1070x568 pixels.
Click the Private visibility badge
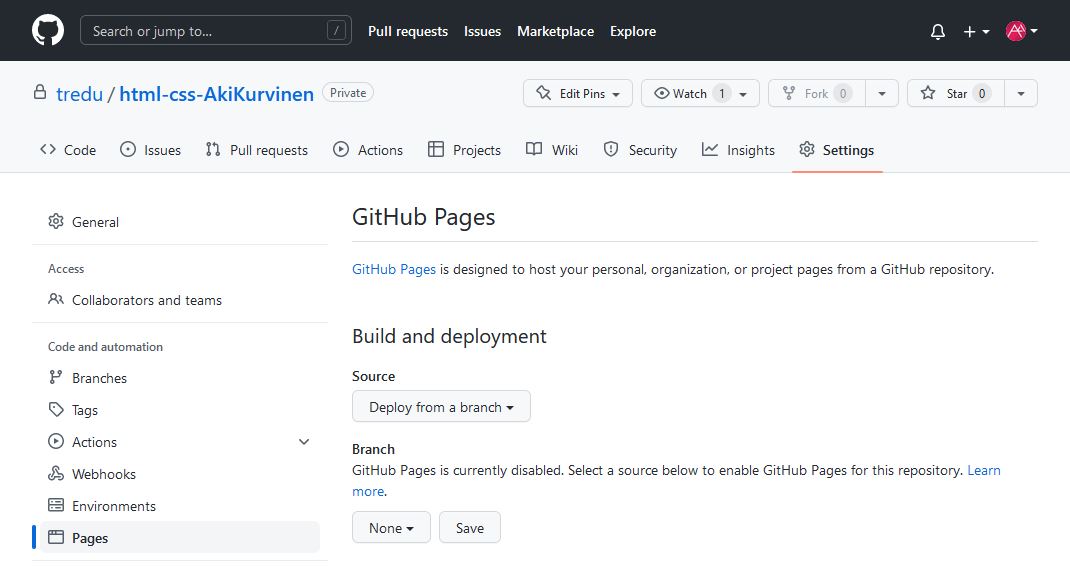348,93
